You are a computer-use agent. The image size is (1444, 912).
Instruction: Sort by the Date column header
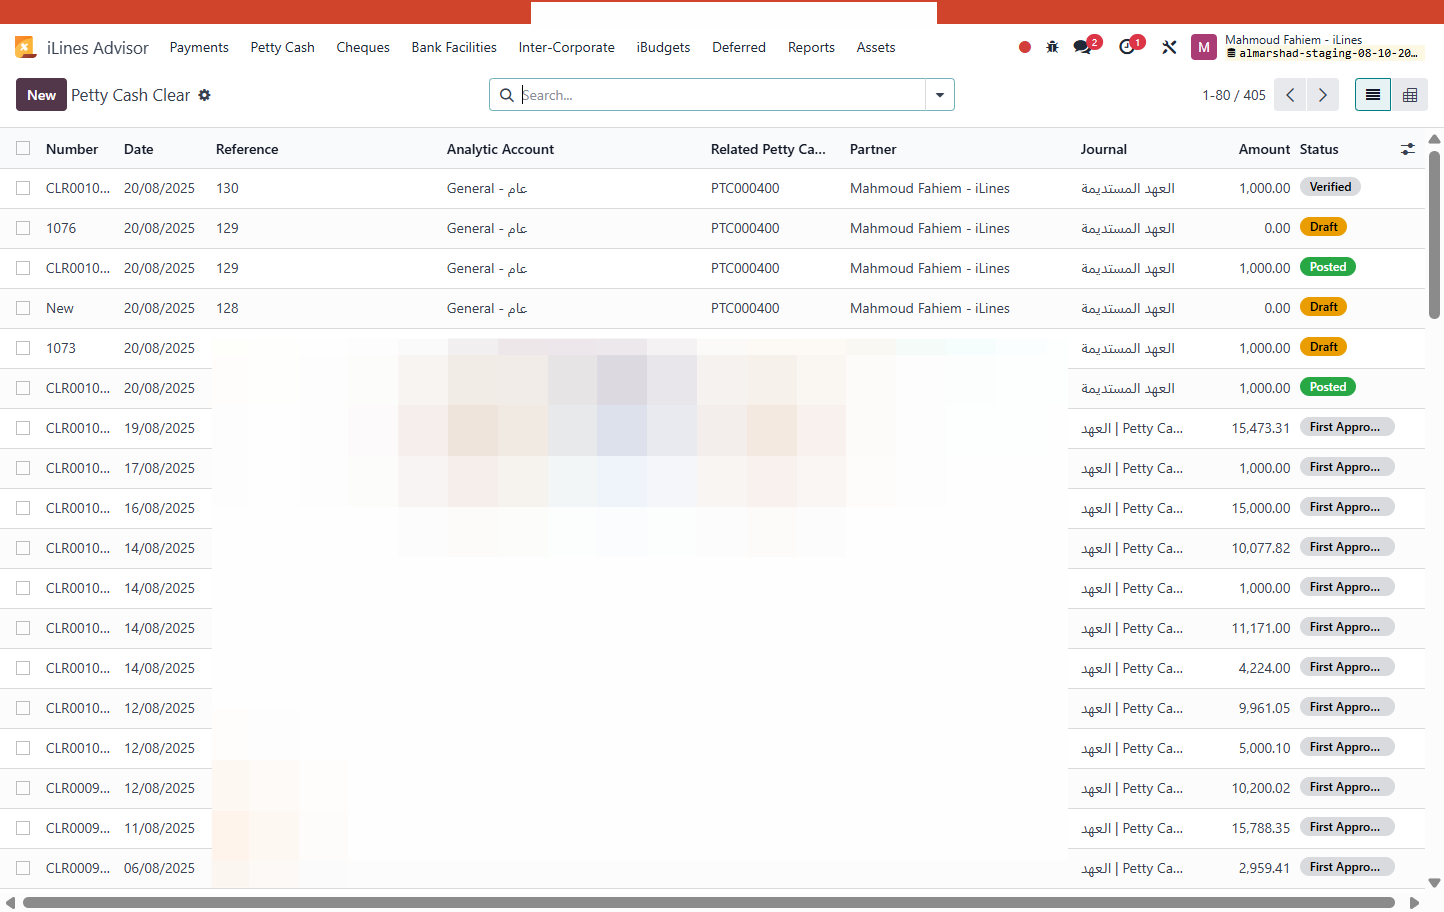click(139, 149)
